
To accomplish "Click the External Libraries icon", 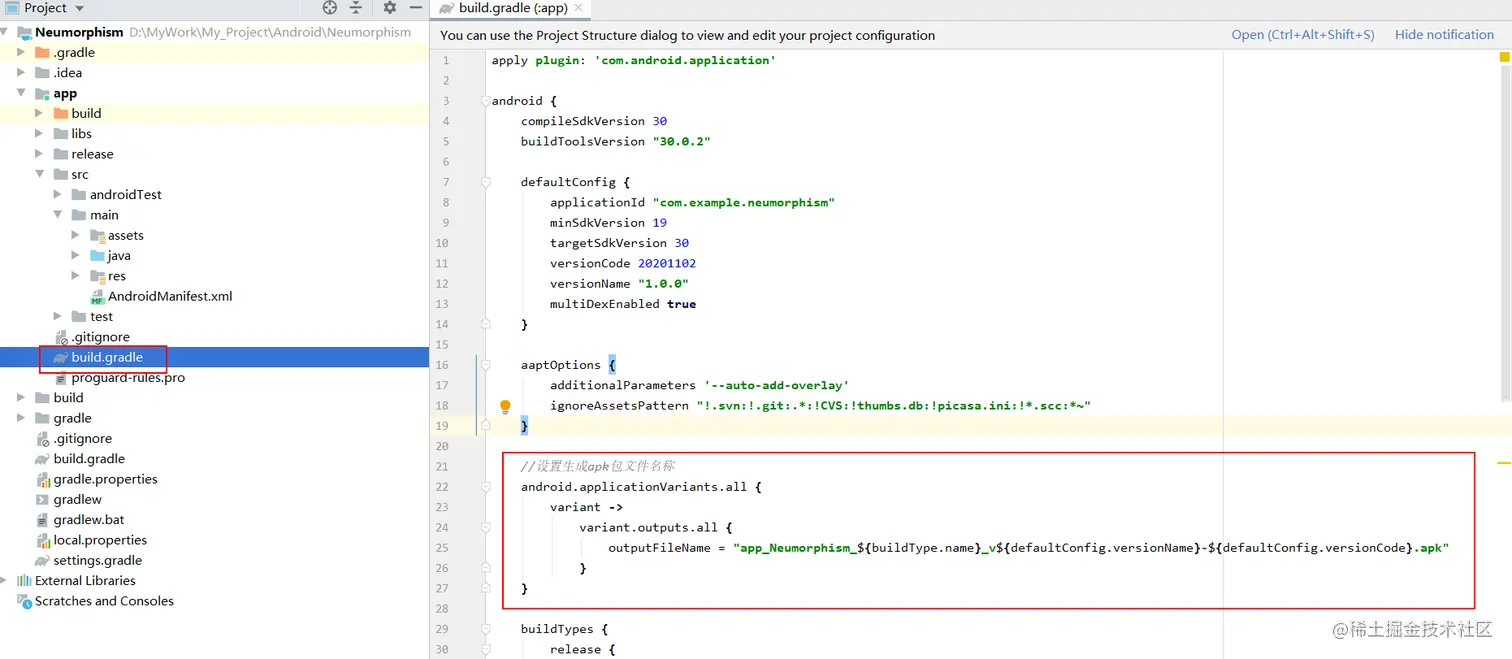I will tap(24, 581).
